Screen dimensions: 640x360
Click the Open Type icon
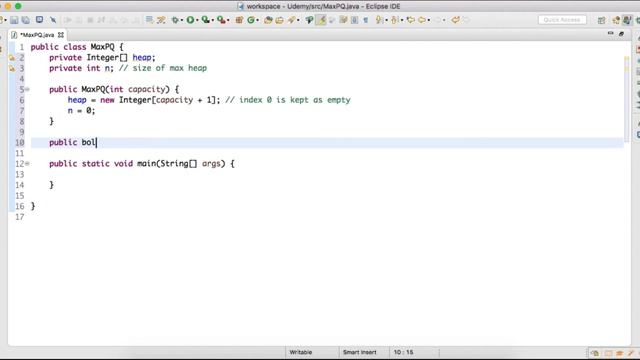pyautogui.click(x=268, y=20)
